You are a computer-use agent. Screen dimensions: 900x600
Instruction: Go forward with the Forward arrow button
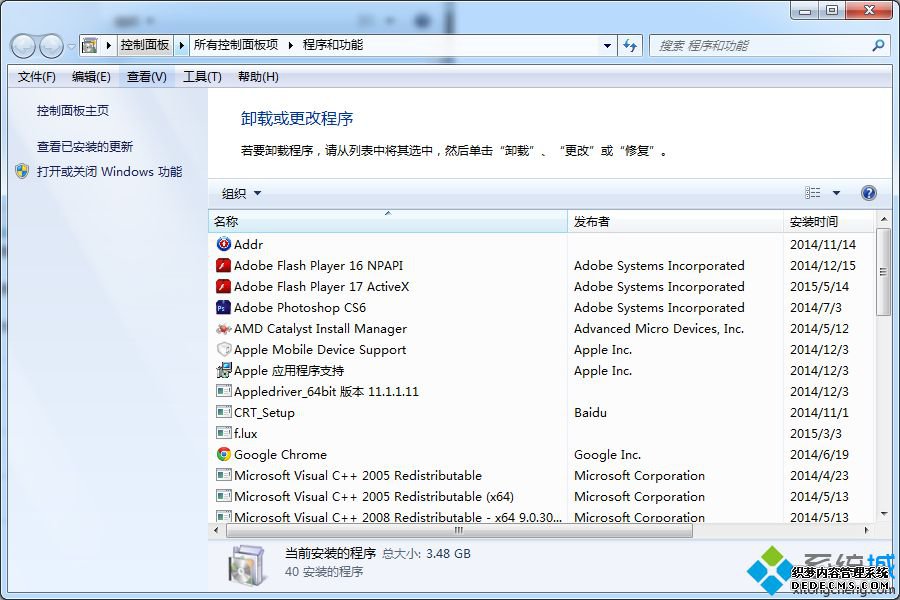point(51,46)
